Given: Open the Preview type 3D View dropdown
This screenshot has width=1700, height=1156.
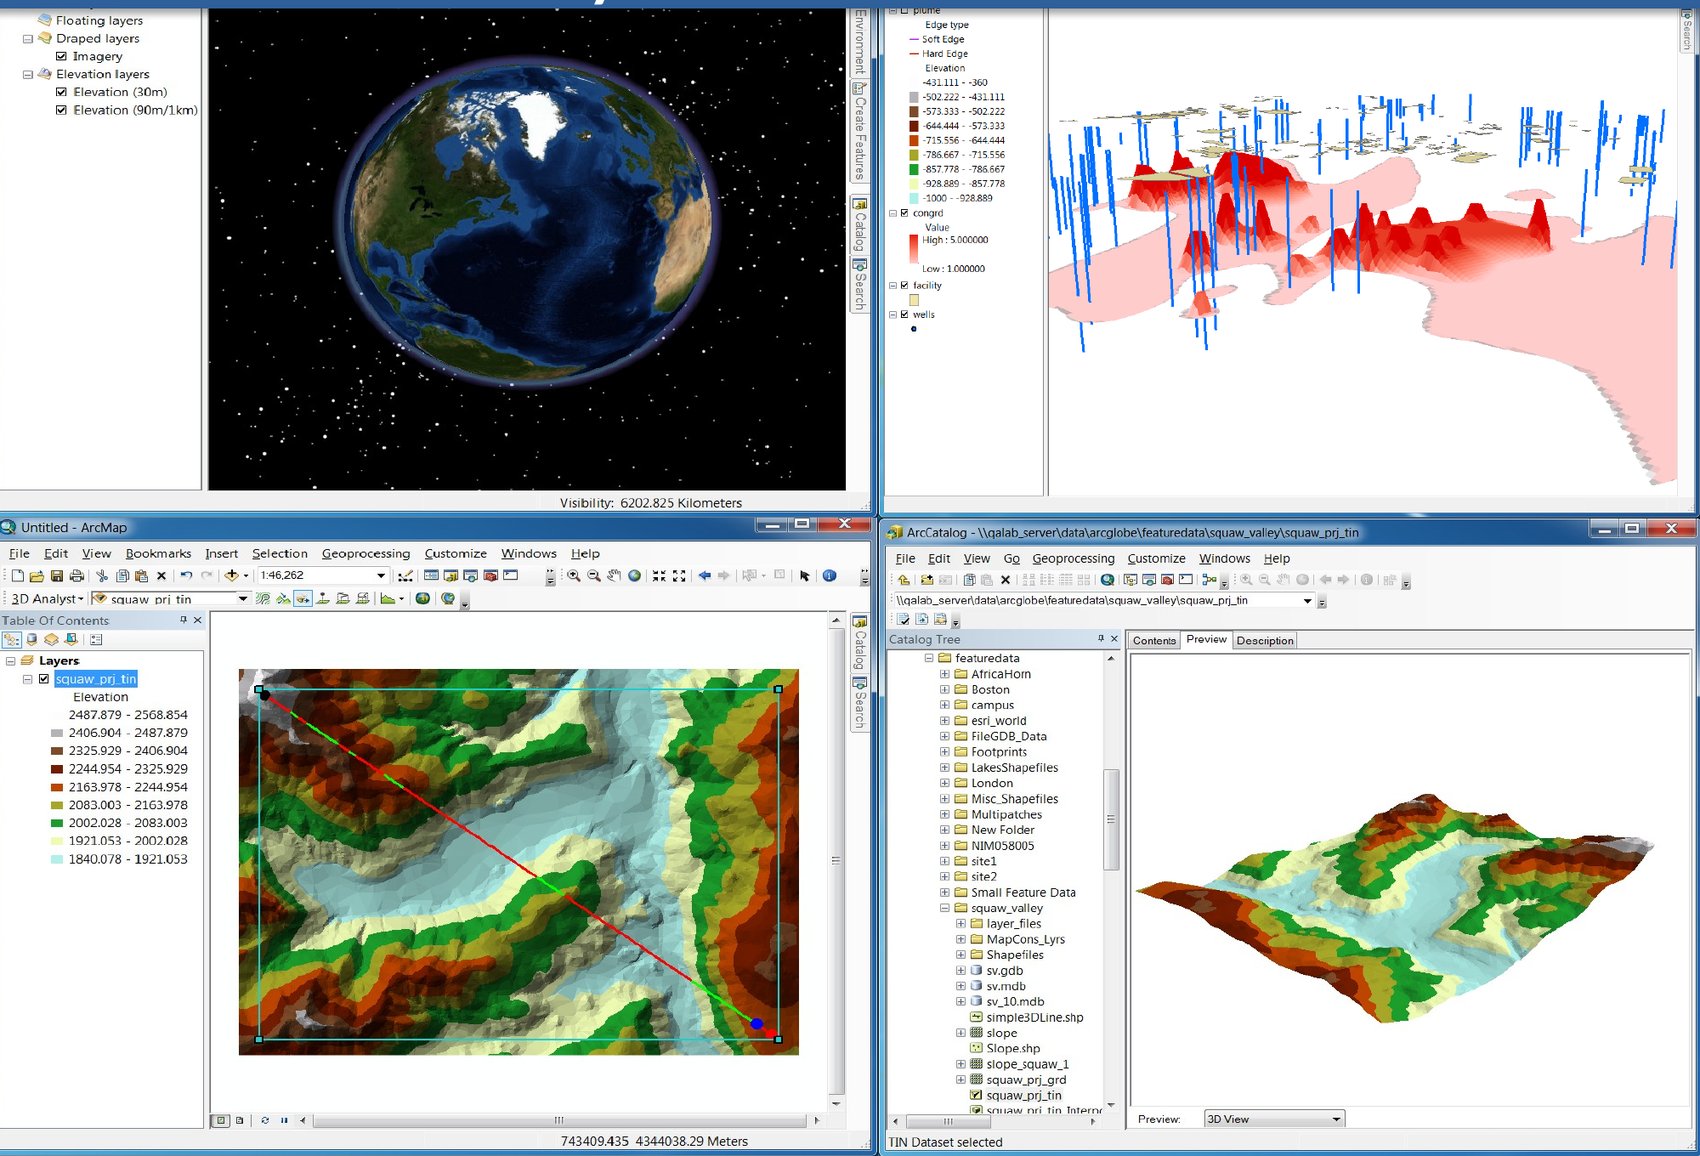Looking at the screenshot, I should [1336, 1119].
